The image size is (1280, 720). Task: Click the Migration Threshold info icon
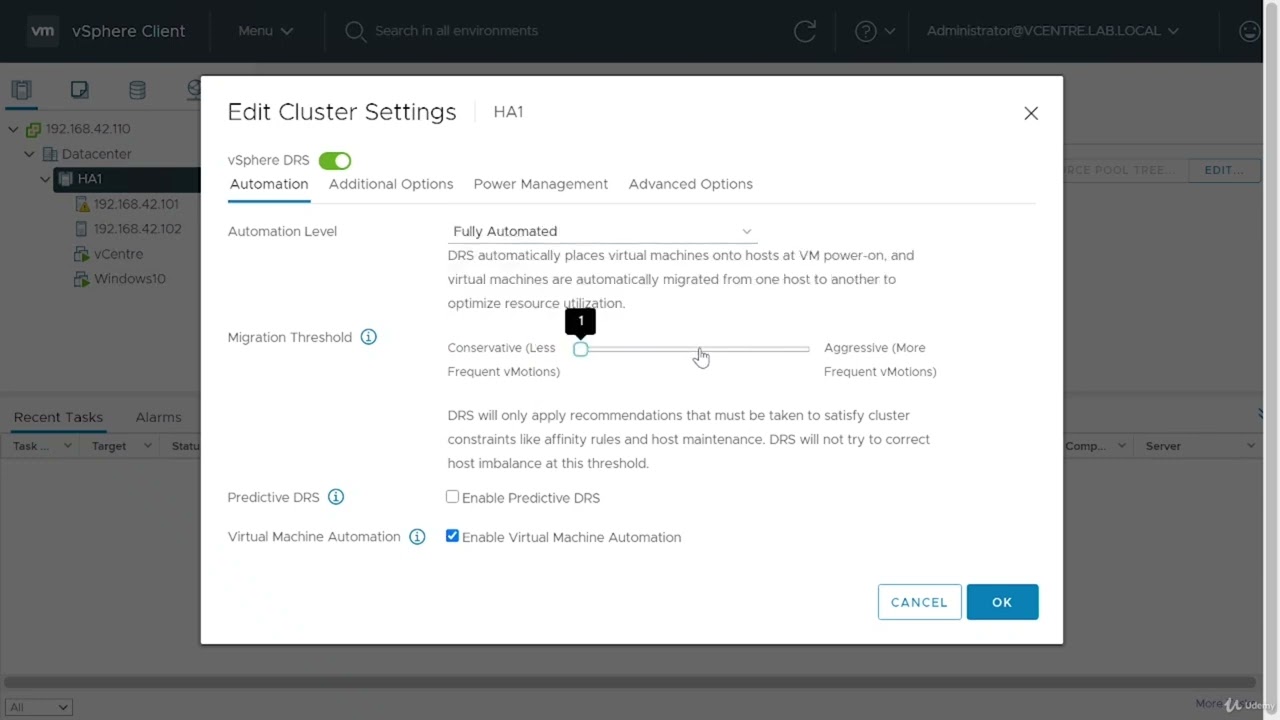(368, 337)
